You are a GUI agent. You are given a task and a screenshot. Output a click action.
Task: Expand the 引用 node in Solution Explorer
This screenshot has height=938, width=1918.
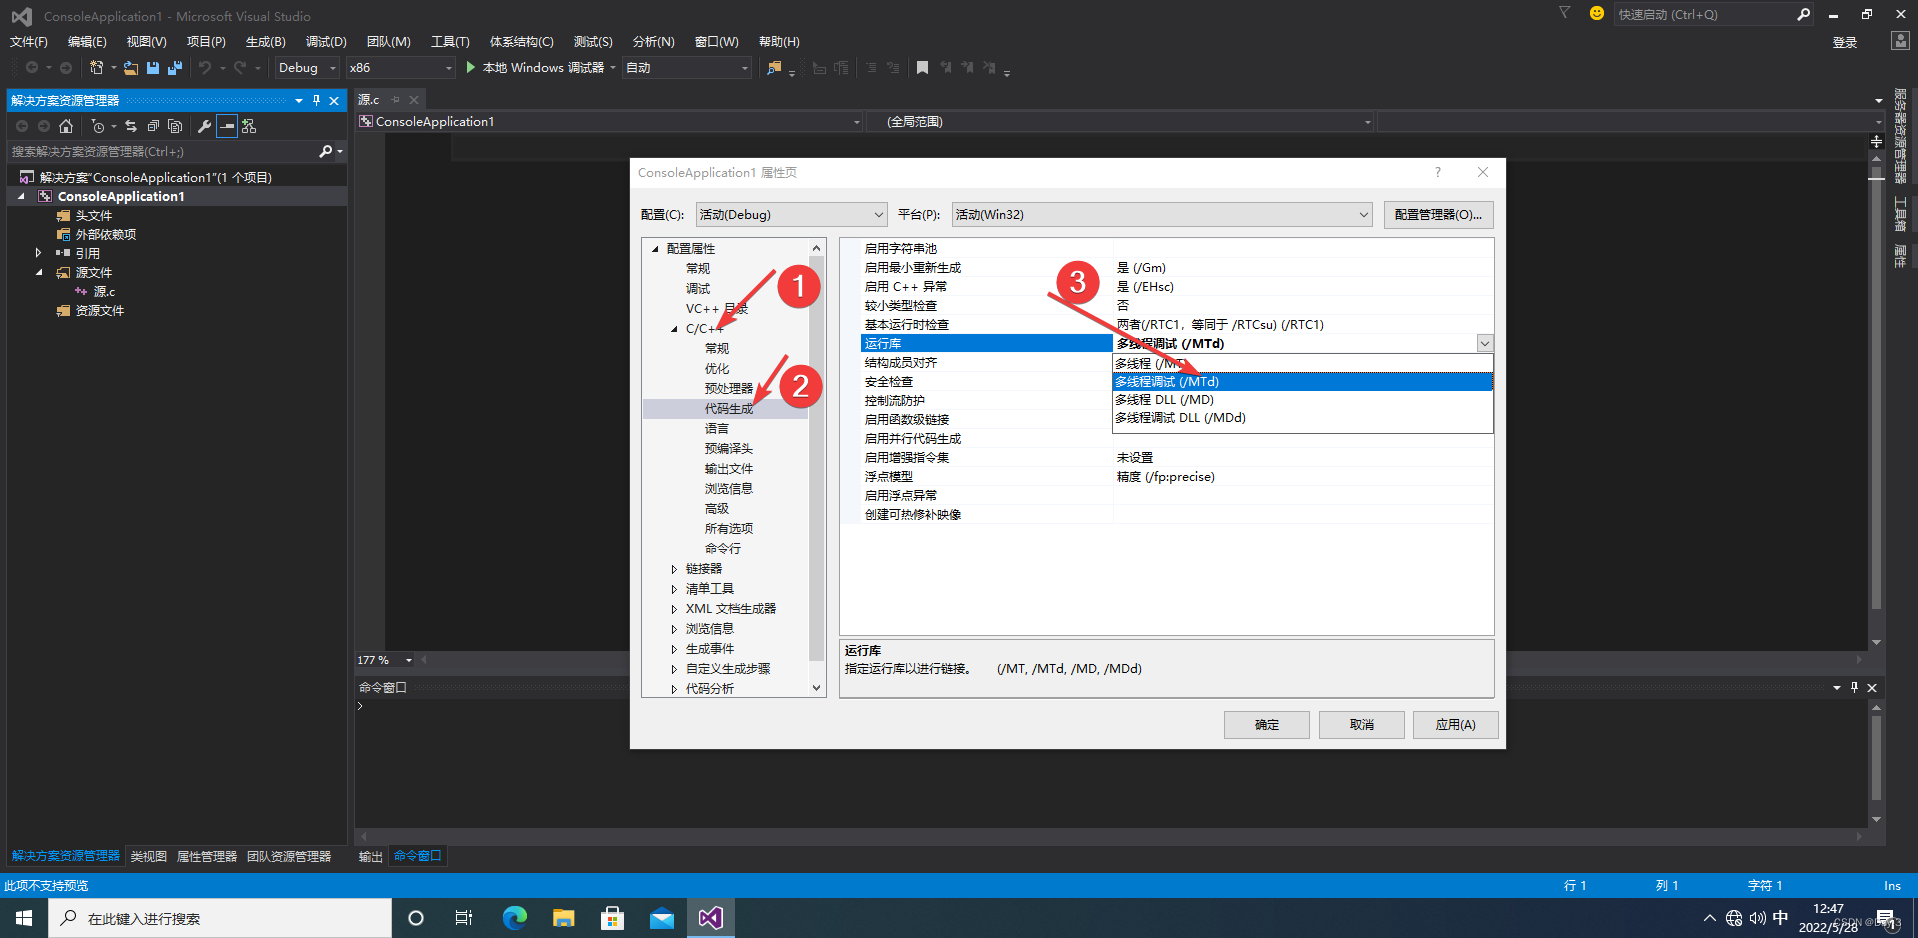[38, 253]
